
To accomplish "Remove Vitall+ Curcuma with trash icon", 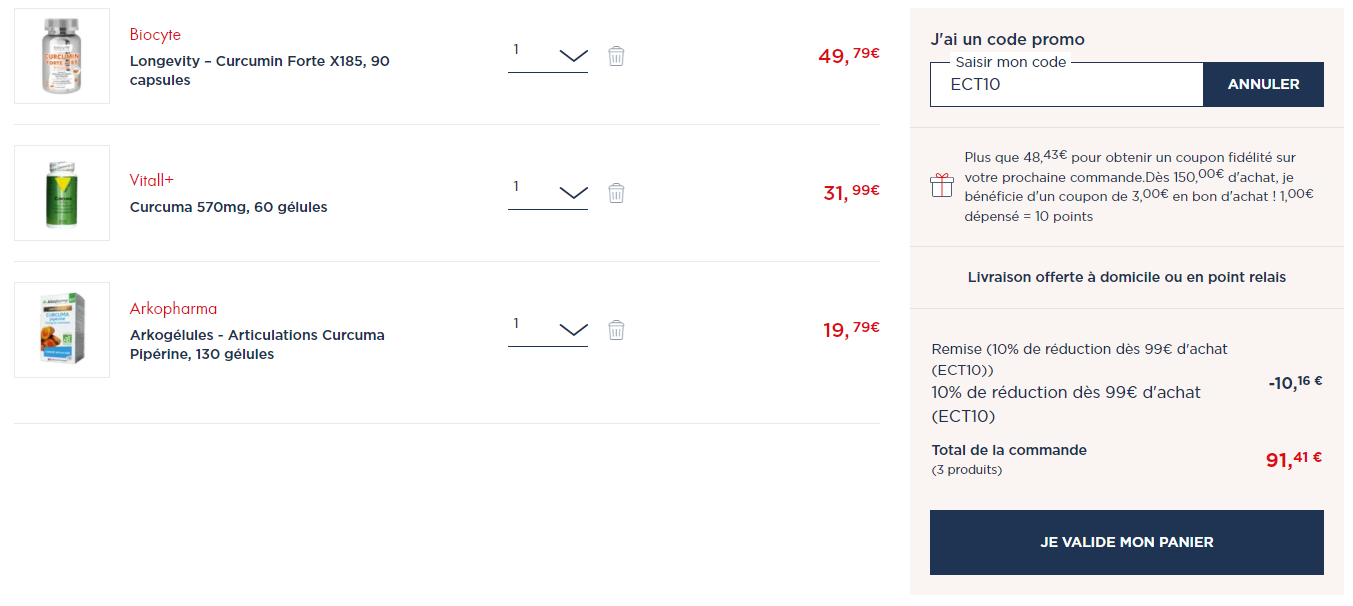I will point(616,193).
